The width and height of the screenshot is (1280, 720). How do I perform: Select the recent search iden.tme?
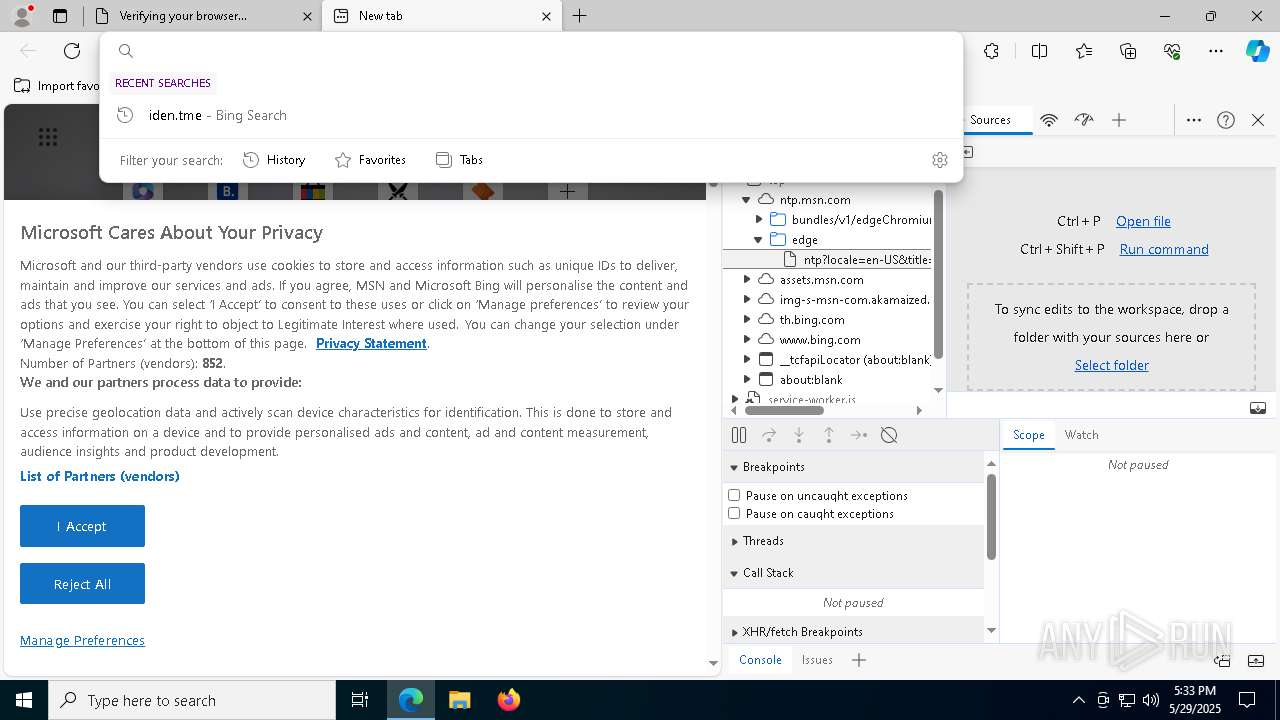coord(531,115)
